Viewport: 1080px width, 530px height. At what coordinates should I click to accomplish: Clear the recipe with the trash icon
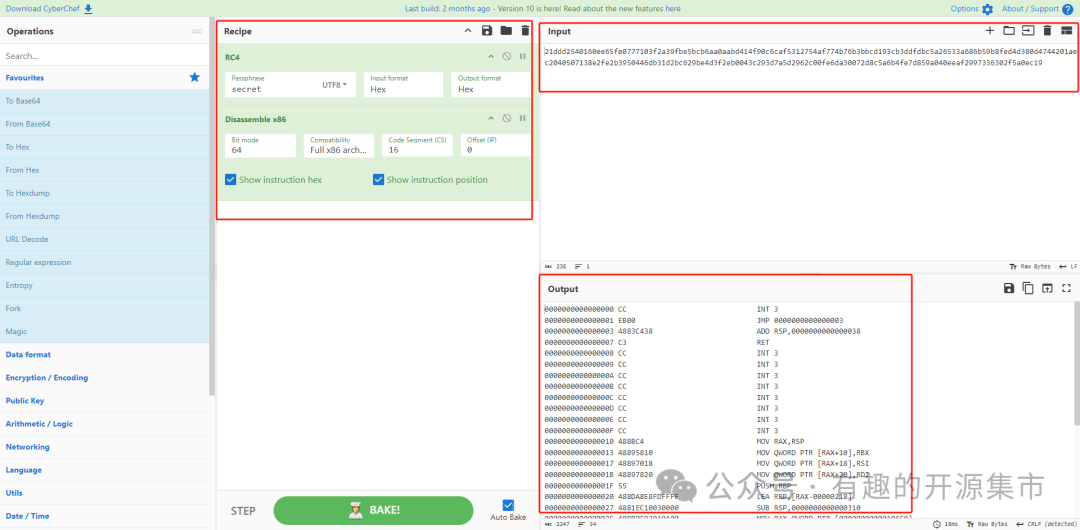pyautogui.click(x=525, y=31)
